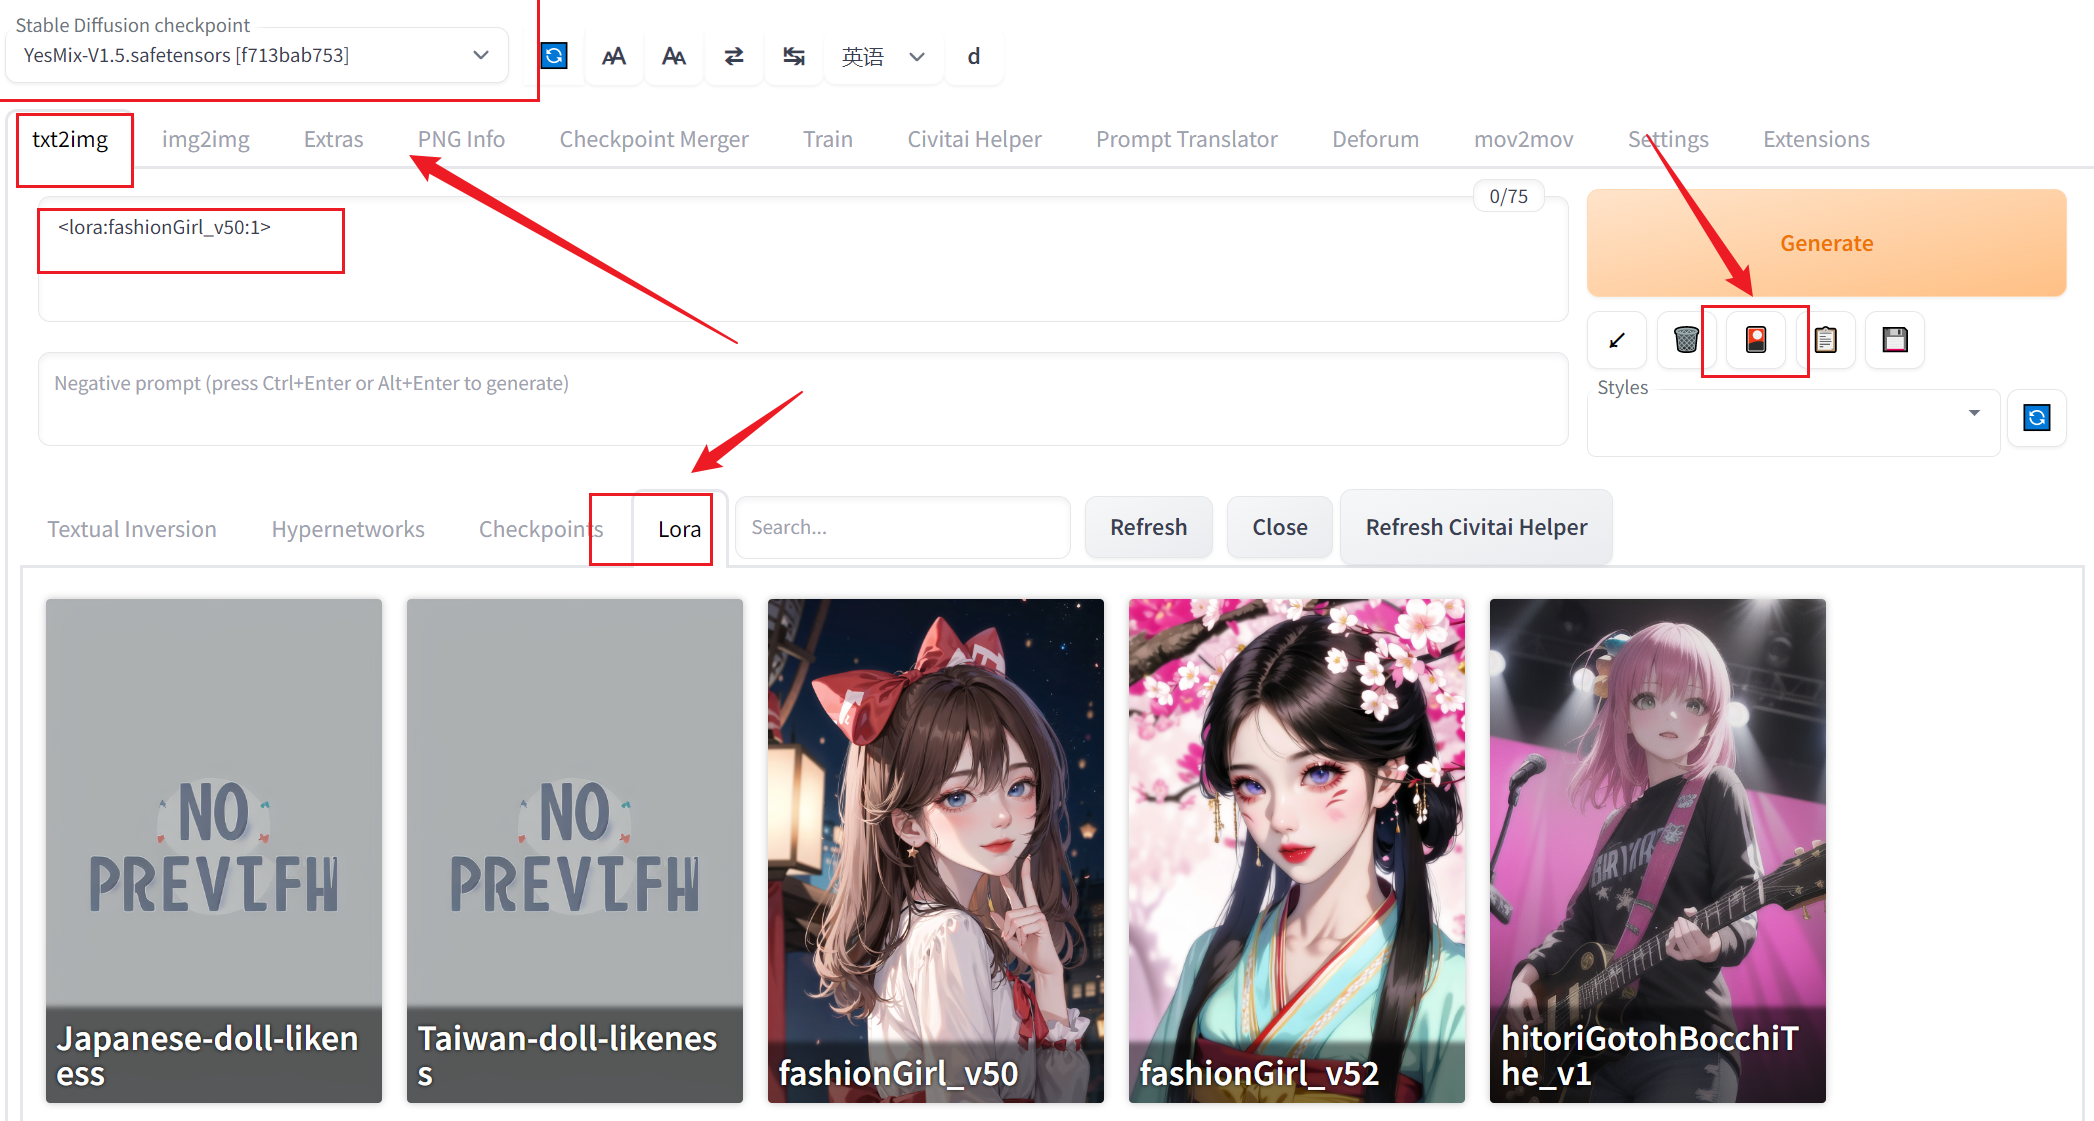The width and height of the screenshot is (2094, 1121).
Task: Click the trash/delete icon in styles toolbar
Action: click(1684, 339)
